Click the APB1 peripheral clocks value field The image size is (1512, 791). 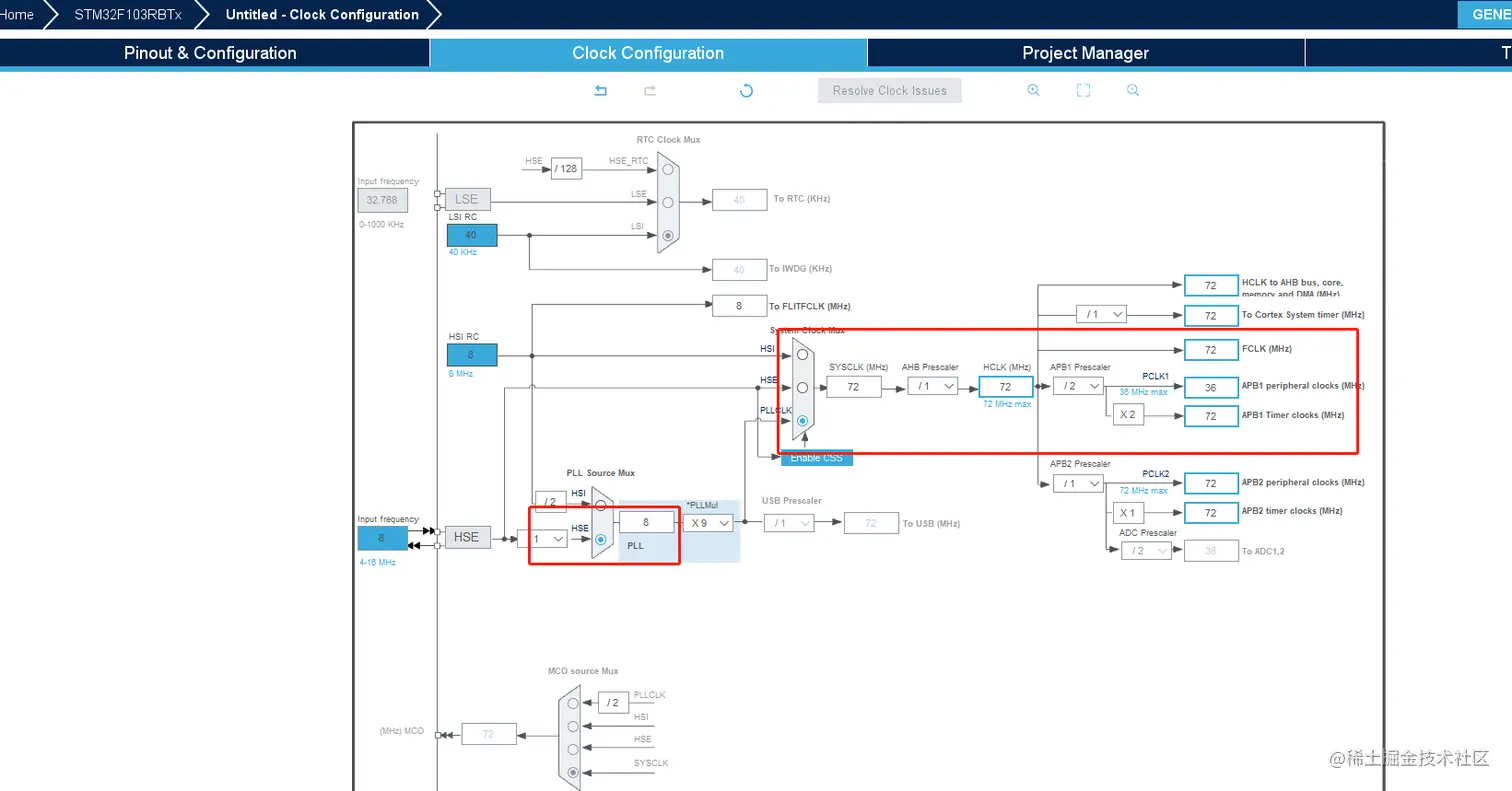1211,387
